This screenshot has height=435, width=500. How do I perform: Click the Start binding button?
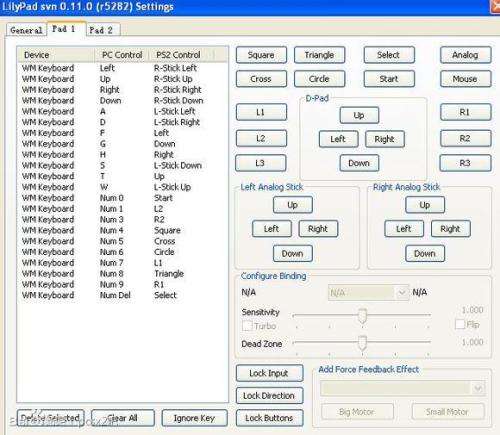click(389, 79)
